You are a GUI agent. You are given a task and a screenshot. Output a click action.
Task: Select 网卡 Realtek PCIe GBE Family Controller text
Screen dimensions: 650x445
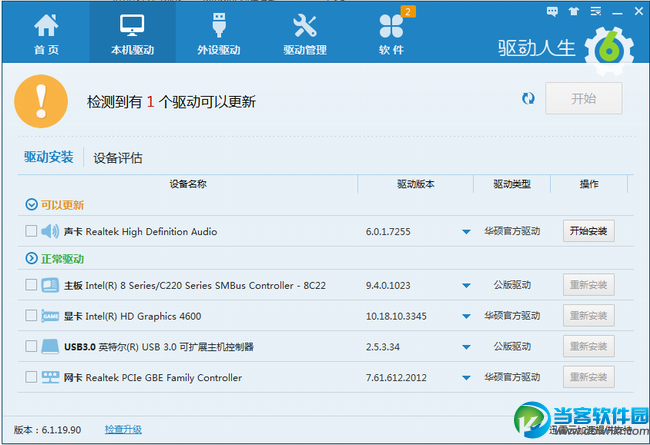tap(153, 377)
